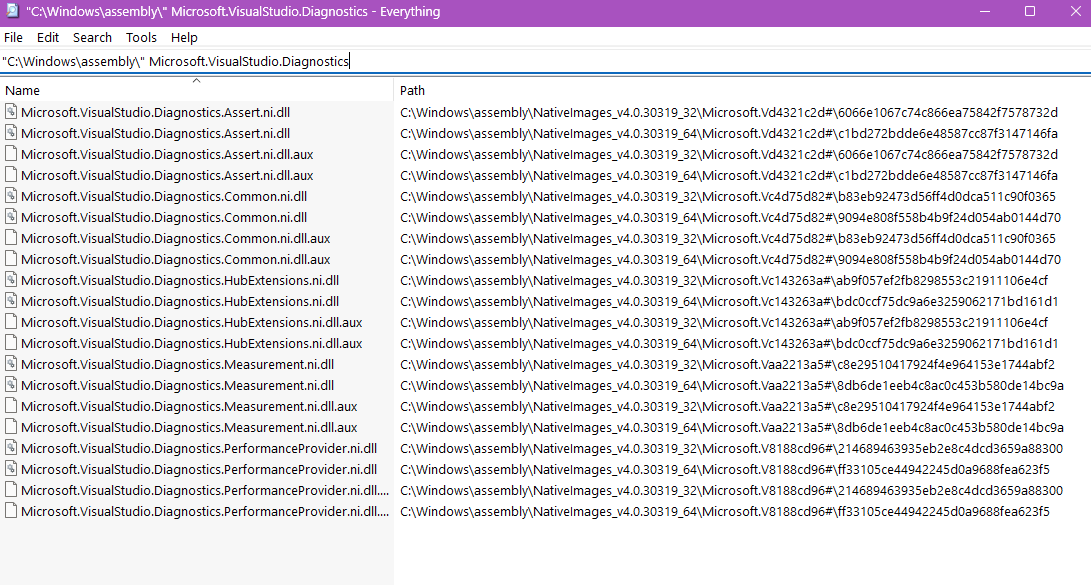Click icon of Measurement.ni.dll in 8db6de1eeb4 row
This screenshot has height=585, width=1091.
point(10,385)
